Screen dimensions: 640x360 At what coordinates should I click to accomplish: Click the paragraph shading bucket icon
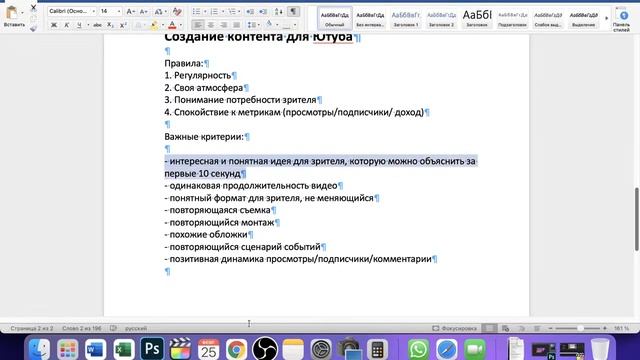pyautogui.click(x=269, y=25)
